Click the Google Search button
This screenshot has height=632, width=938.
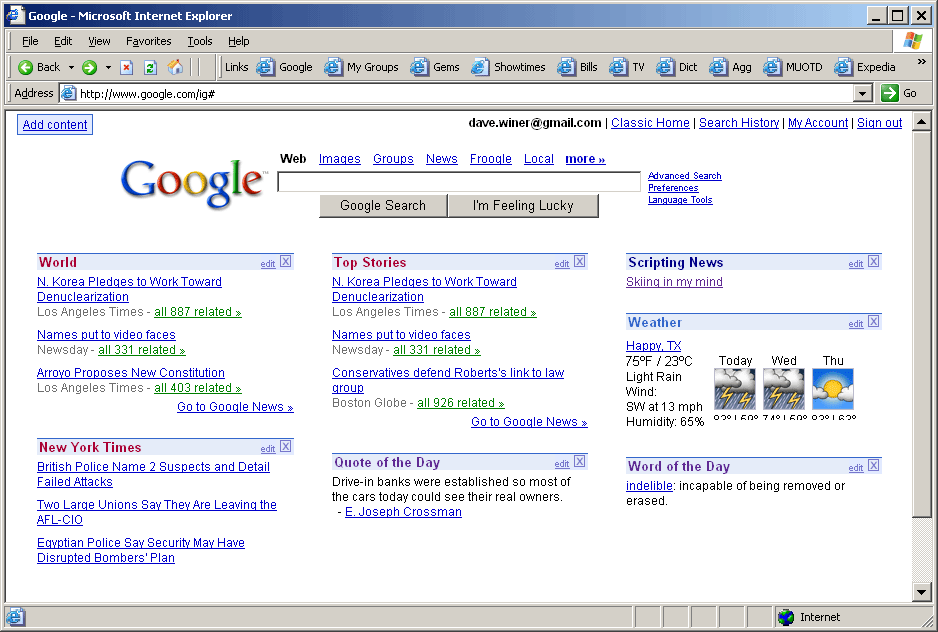383,206
